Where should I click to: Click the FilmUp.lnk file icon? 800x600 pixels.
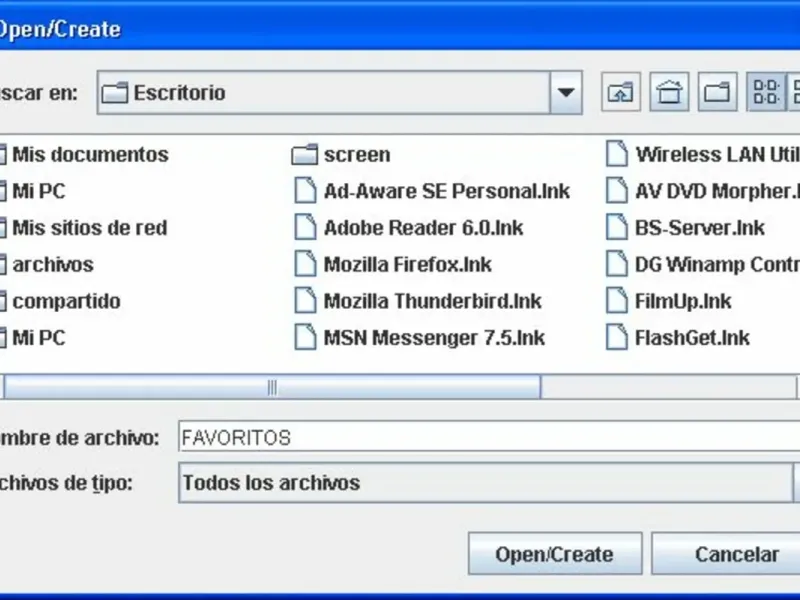[617, 302]
